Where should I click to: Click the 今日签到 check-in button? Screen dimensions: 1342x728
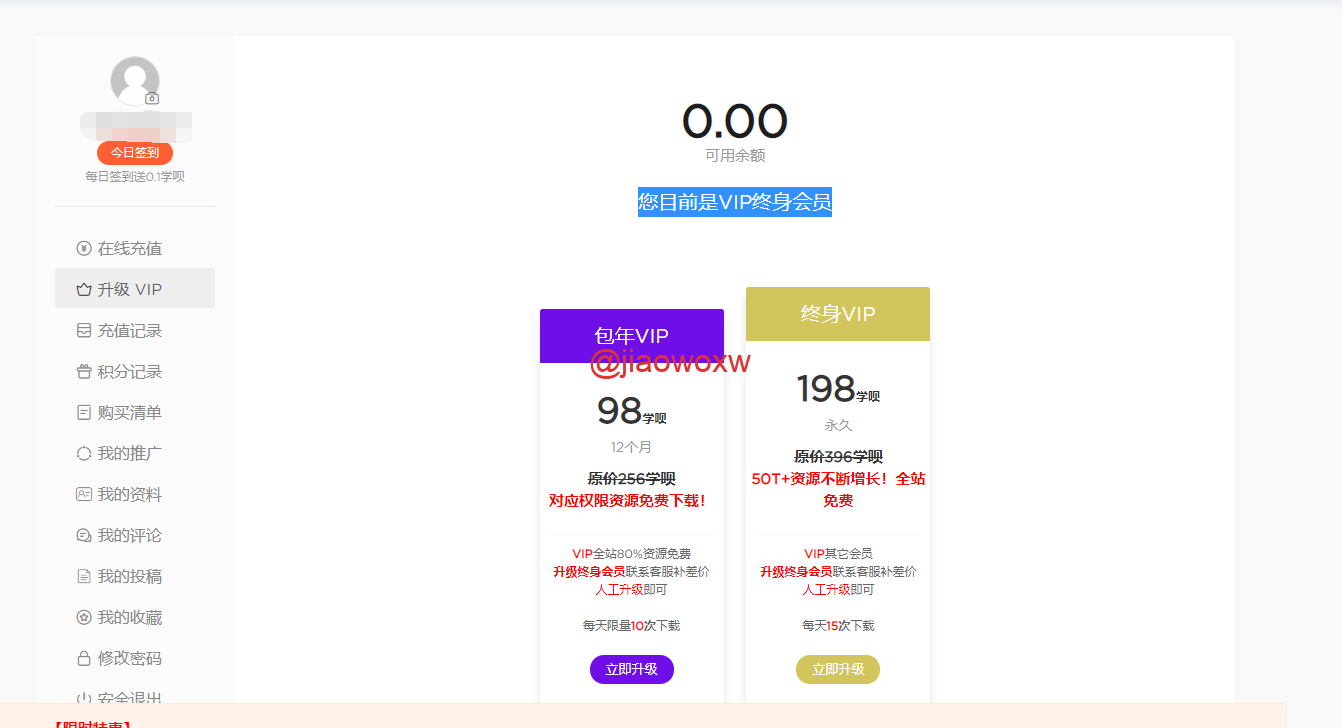pyautogui.click(x=135, y=153)
